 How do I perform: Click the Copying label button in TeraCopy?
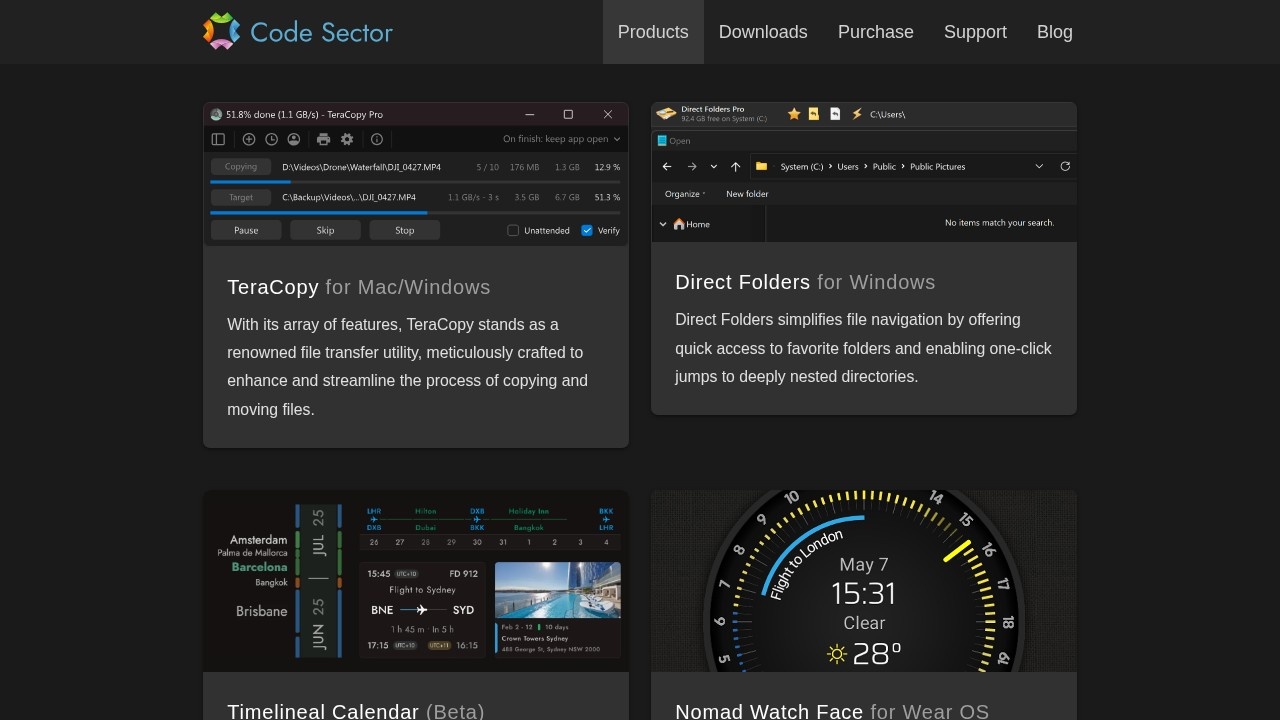click(x=241, y=167)
